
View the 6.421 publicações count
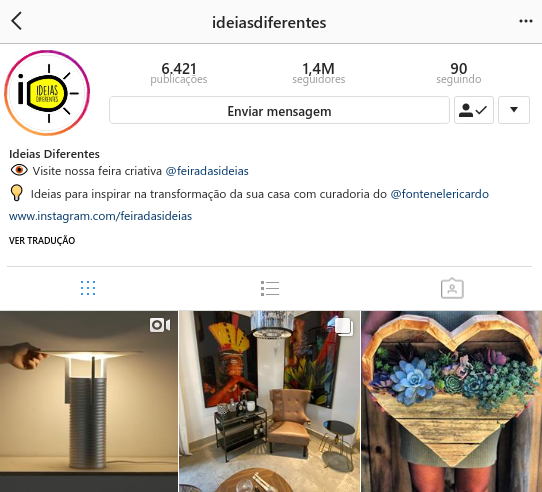(x=179, y=73)
